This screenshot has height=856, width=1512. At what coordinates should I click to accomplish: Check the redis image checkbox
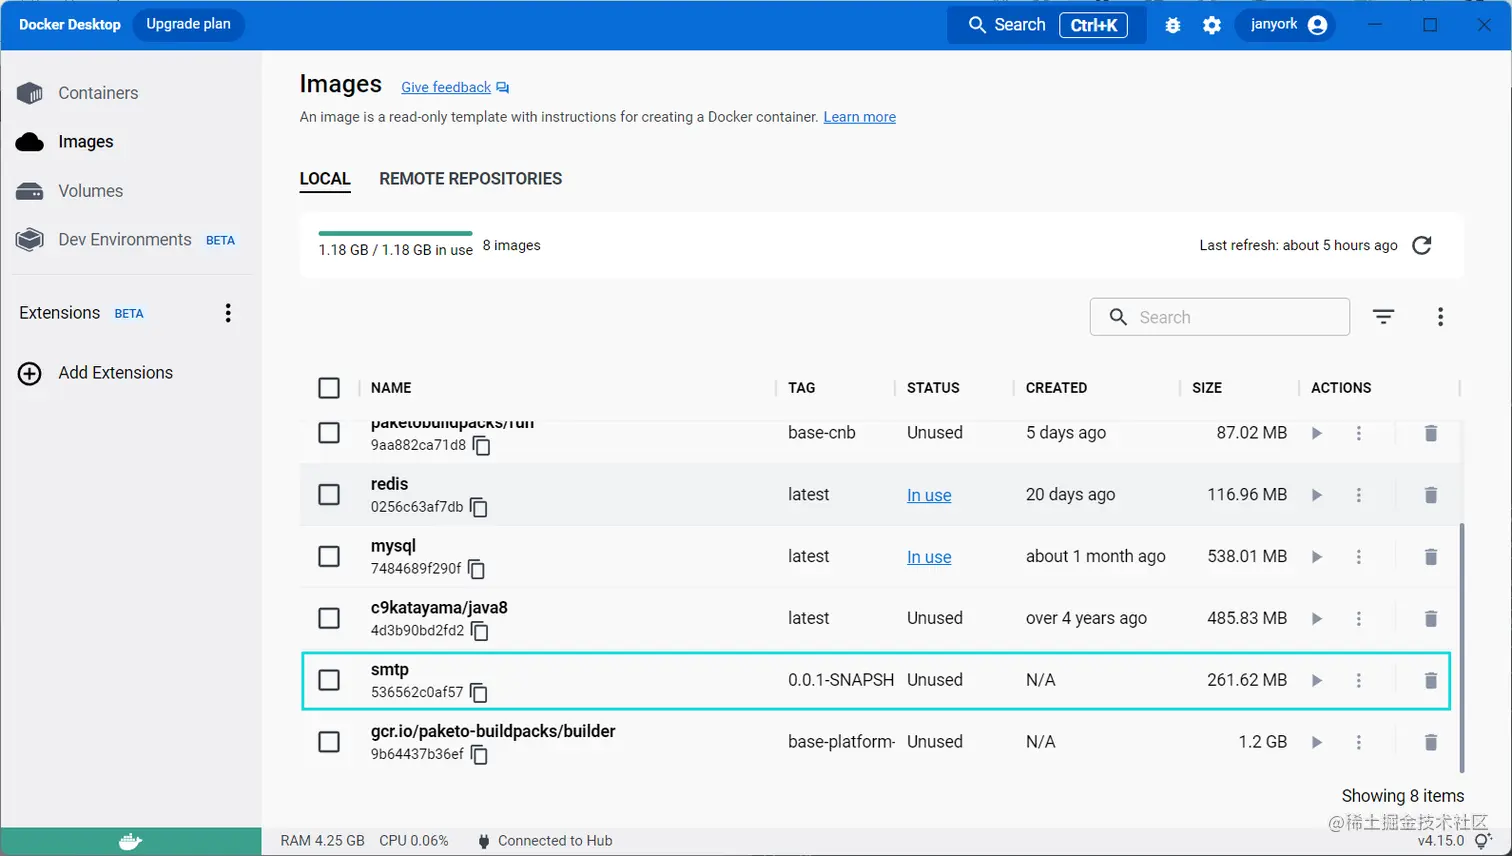pos(329,495)
